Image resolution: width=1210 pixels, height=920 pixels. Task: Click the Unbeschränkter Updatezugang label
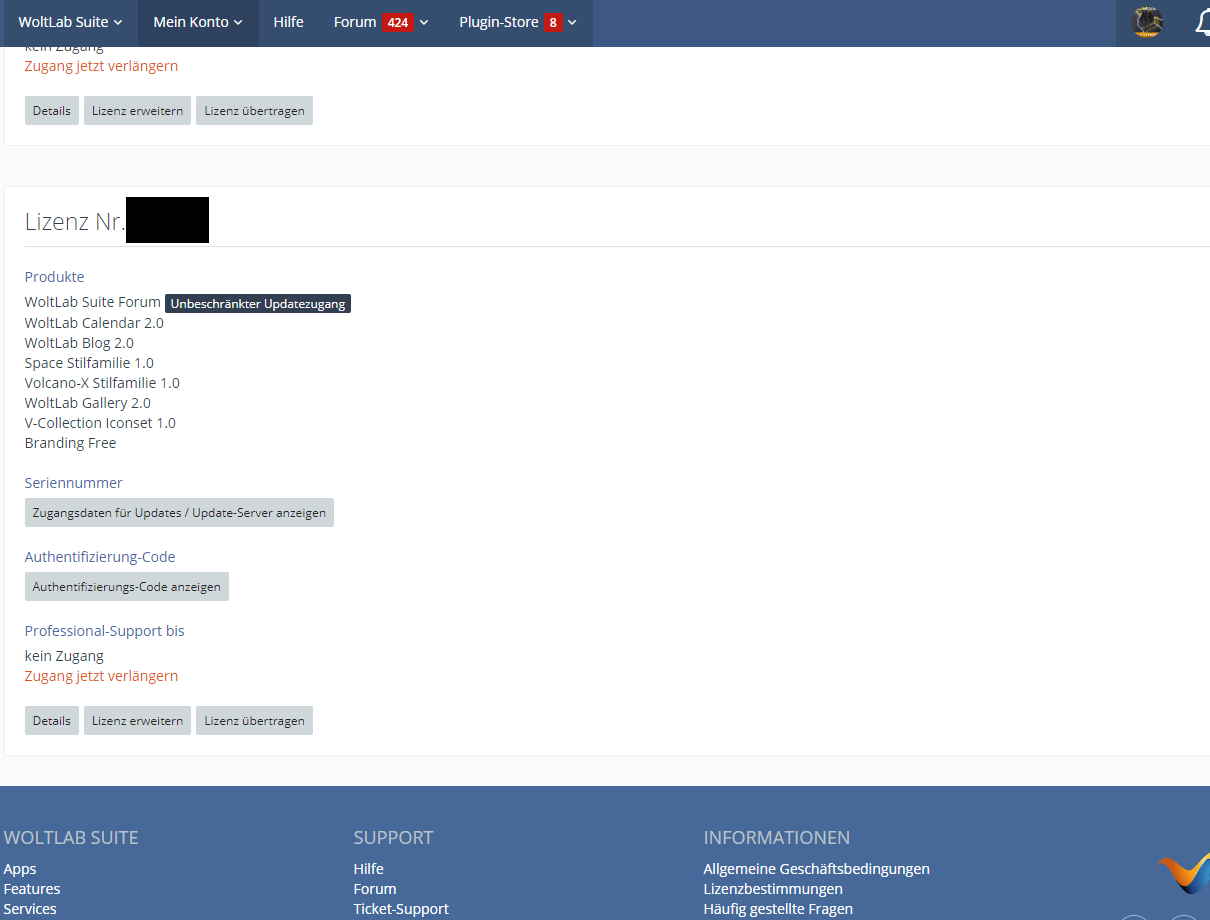point(258,304)
